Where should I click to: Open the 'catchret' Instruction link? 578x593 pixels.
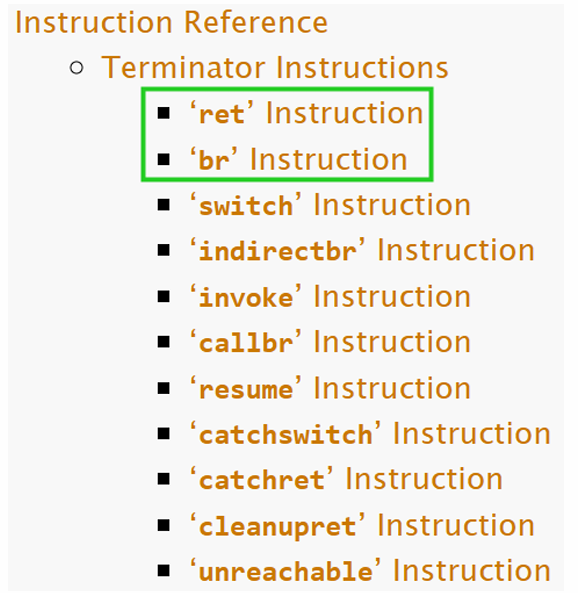(346, 480)
